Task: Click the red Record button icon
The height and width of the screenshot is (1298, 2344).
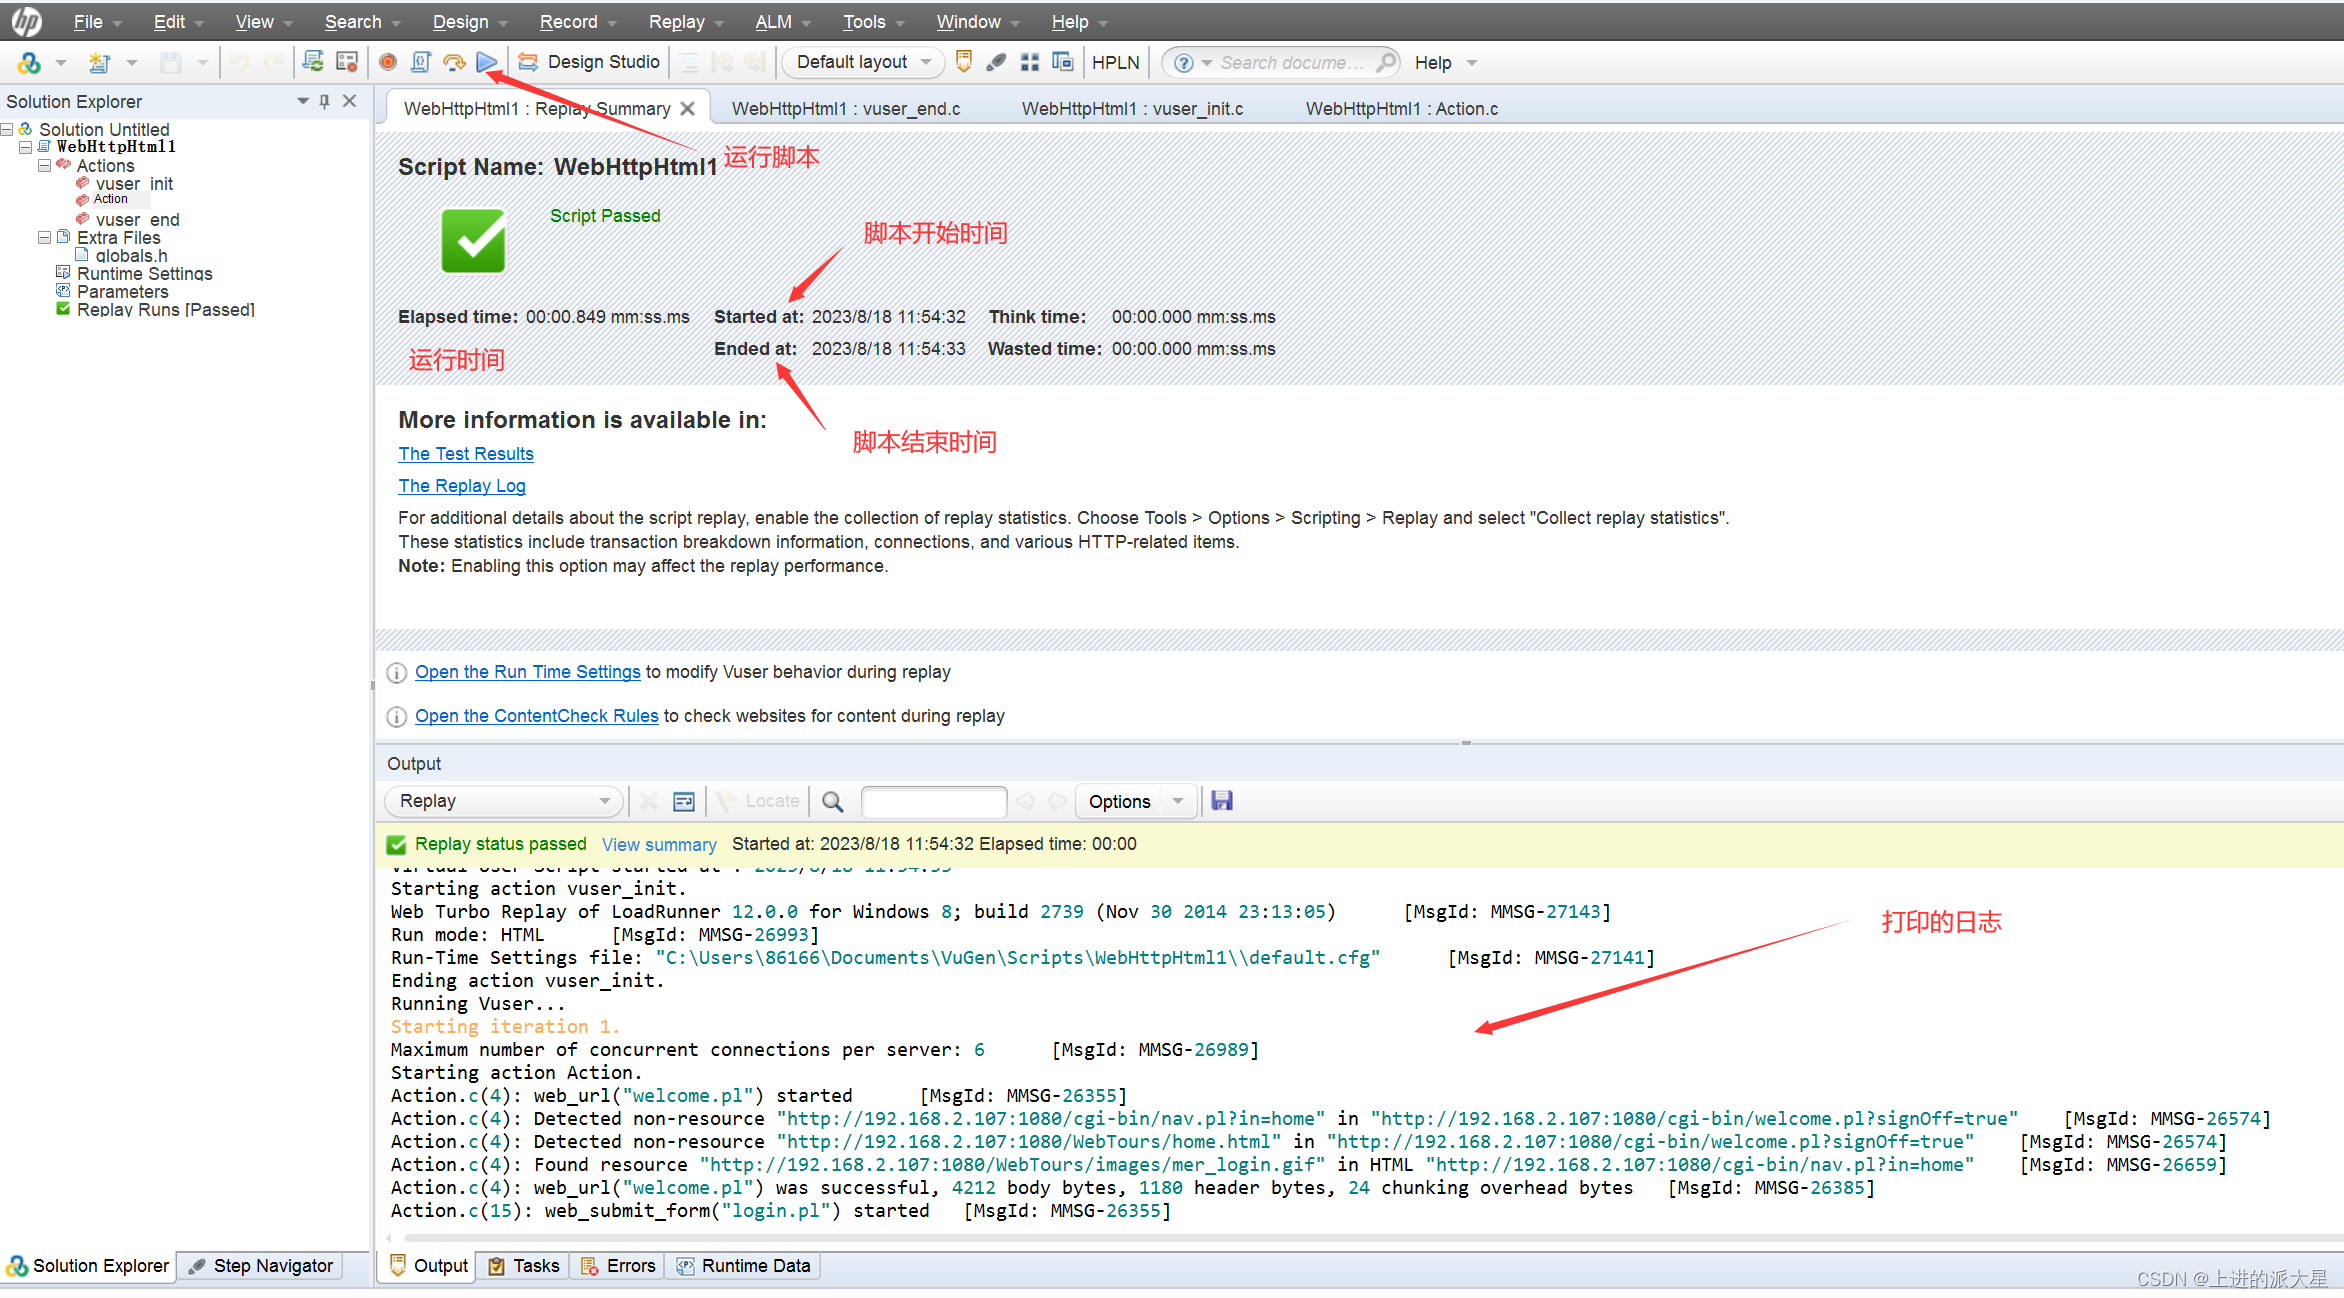Action: click(x=388, y=62)
